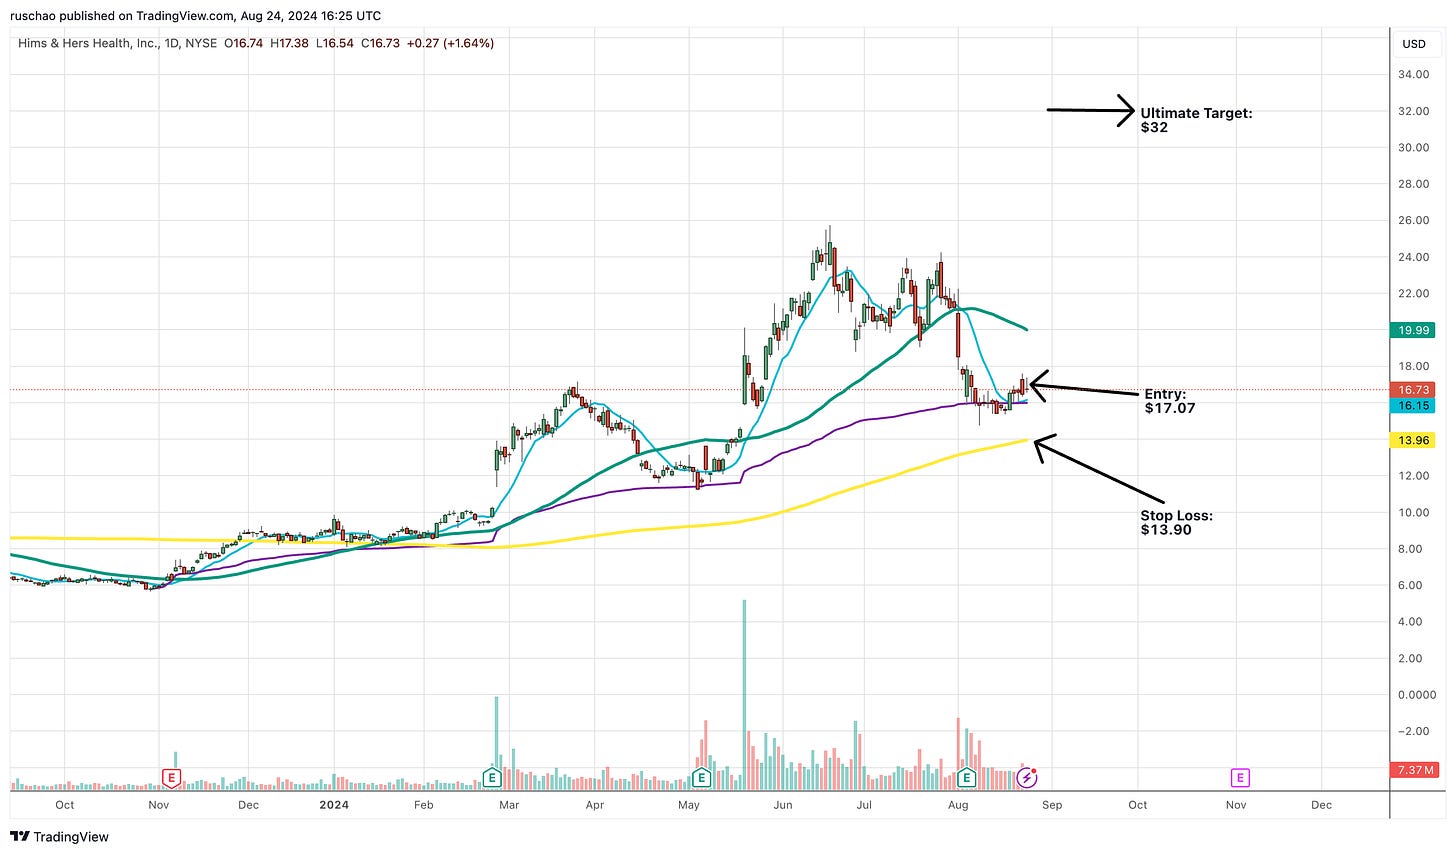This screenshot has width=1456, height=854.
Task: Select the Stop Loss: $13.90 text annotation
Action: click(x=1176, y=522)
